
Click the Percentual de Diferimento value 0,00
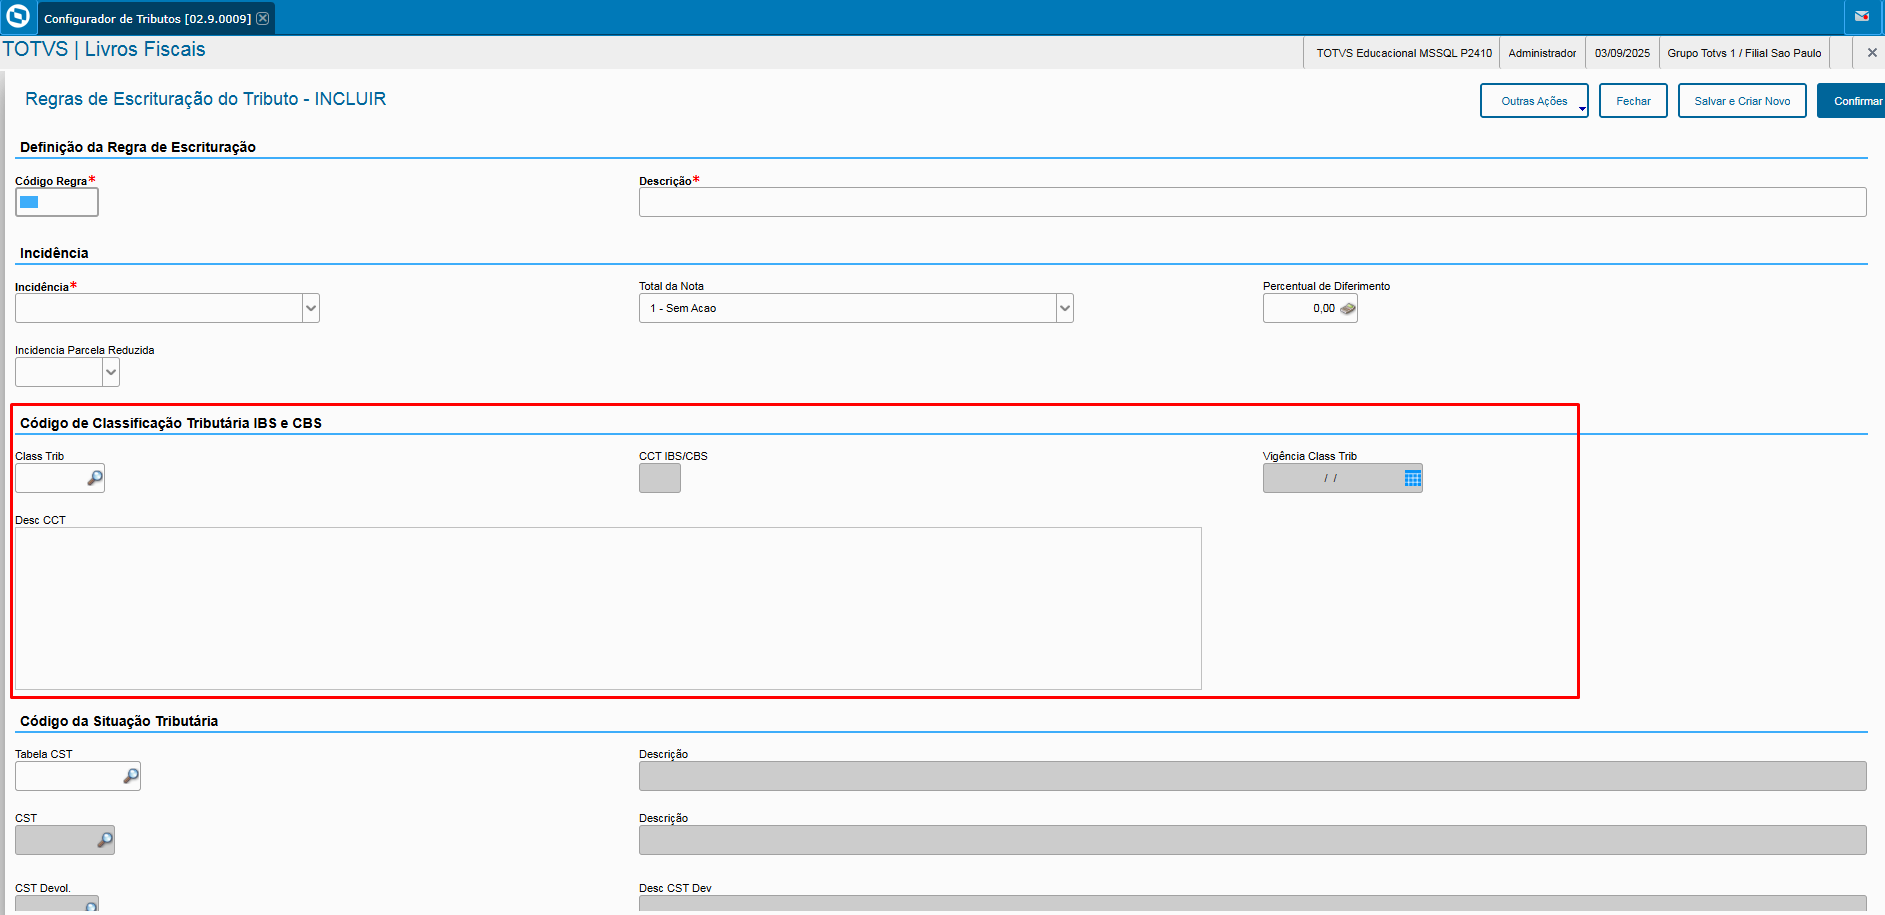(1320, 308)
